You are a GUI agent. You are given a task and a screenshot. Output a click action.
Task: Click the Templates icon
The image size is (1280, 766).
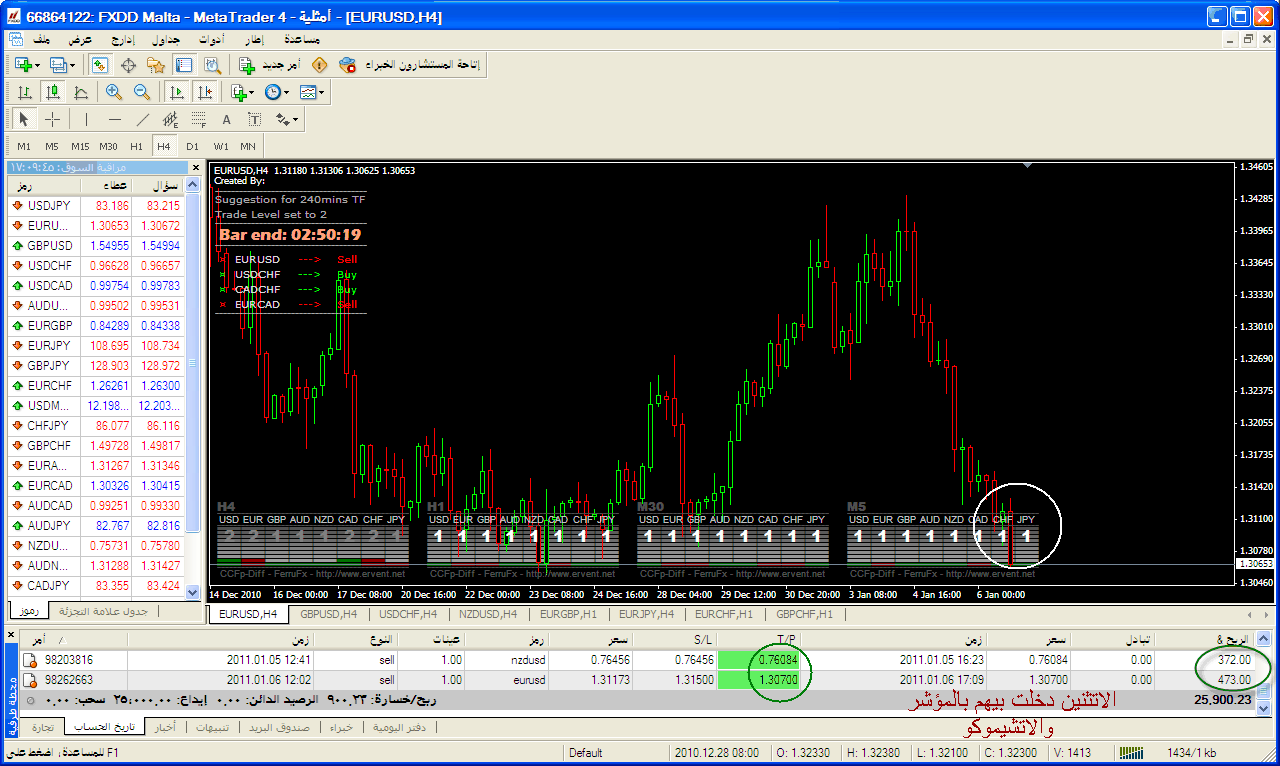(308, 92)
